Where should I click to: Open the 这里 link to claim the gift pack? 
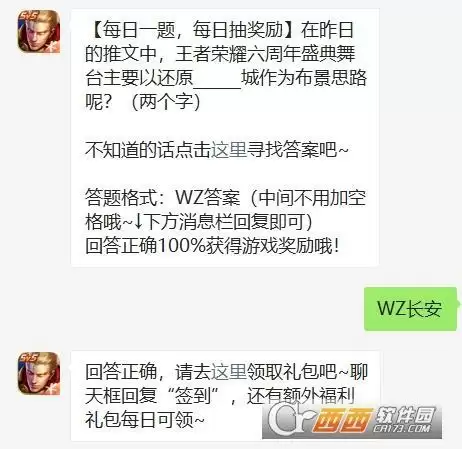click(x=229, y=372)
